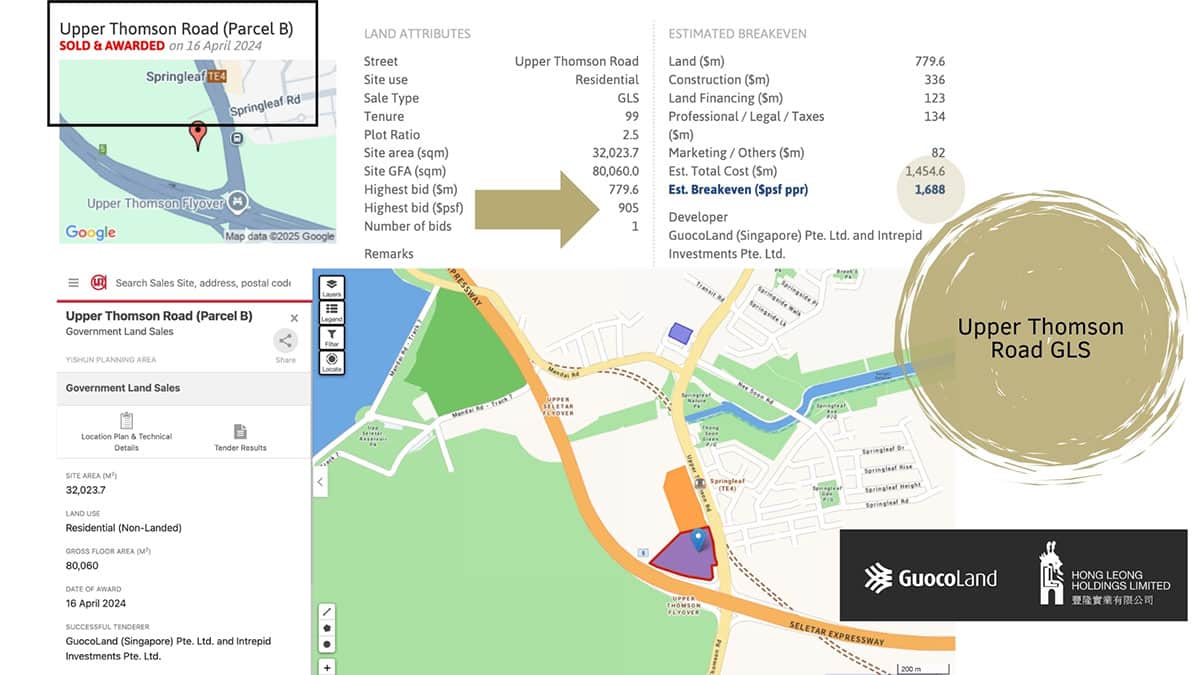Select the circle drawing tool
Image resolution: width=1200 pixels, height=675 pixels.
pyautogui.click(x=327, y=644)
